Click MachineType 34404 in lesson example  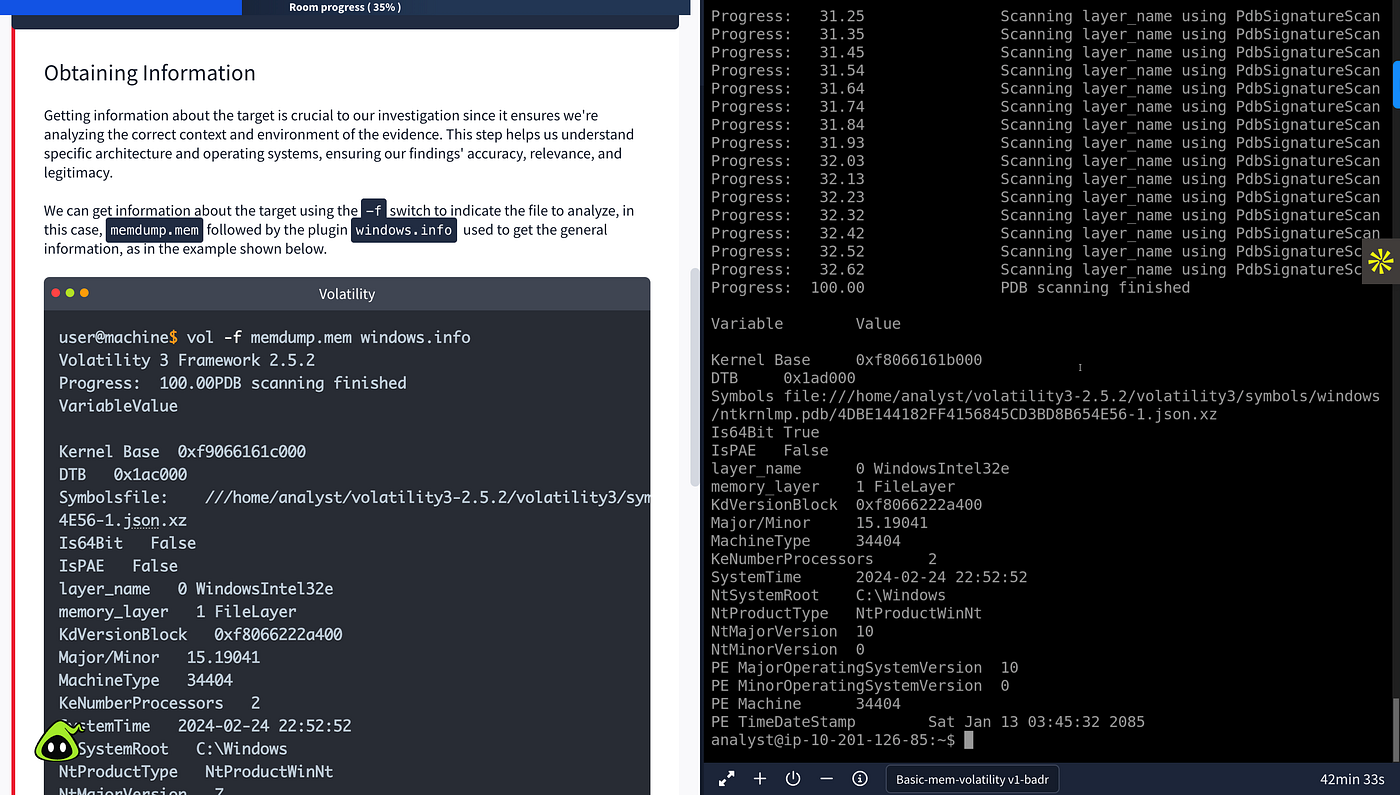coord(146,680)
